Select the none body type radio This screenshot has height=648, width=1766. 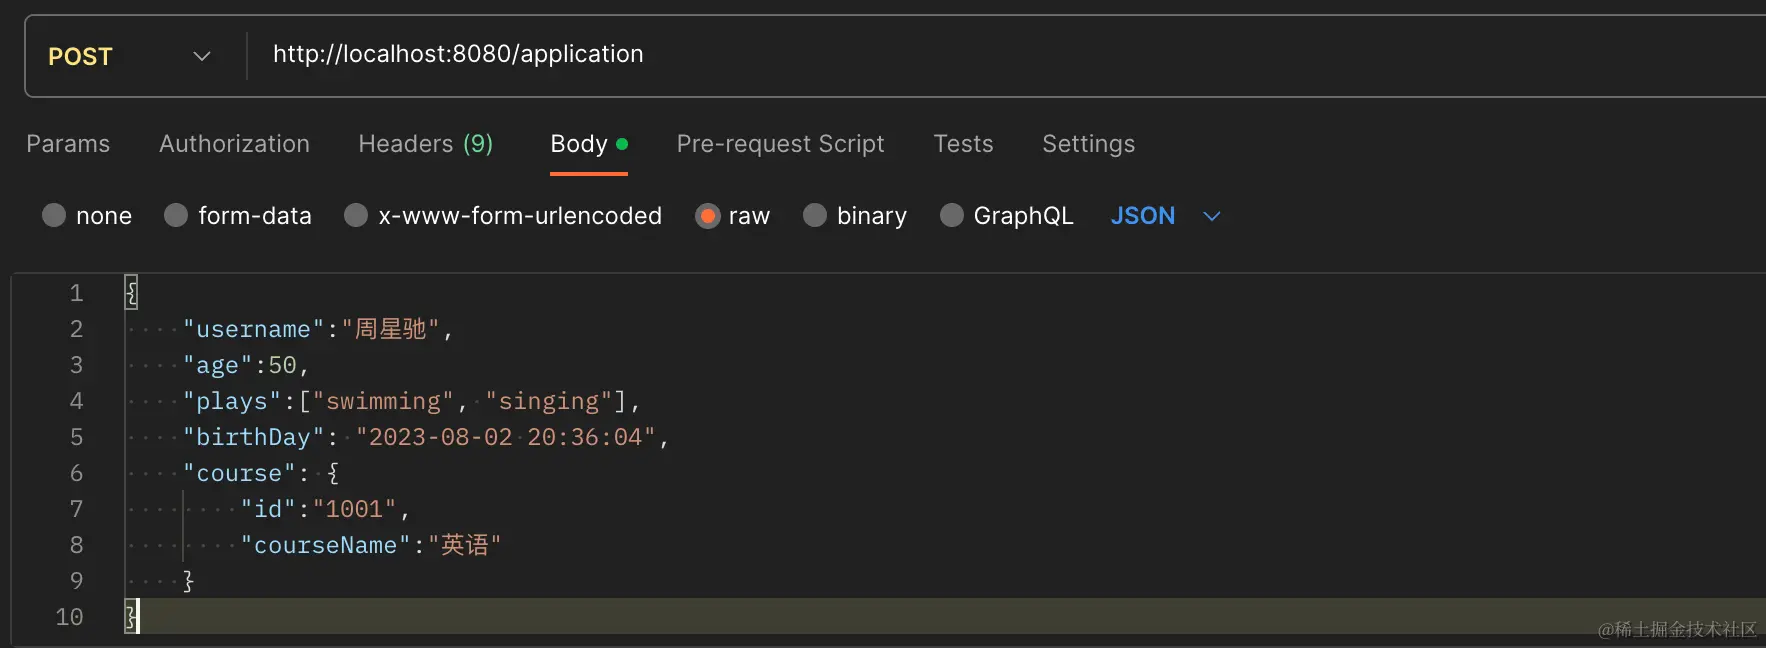coord(54,216)
